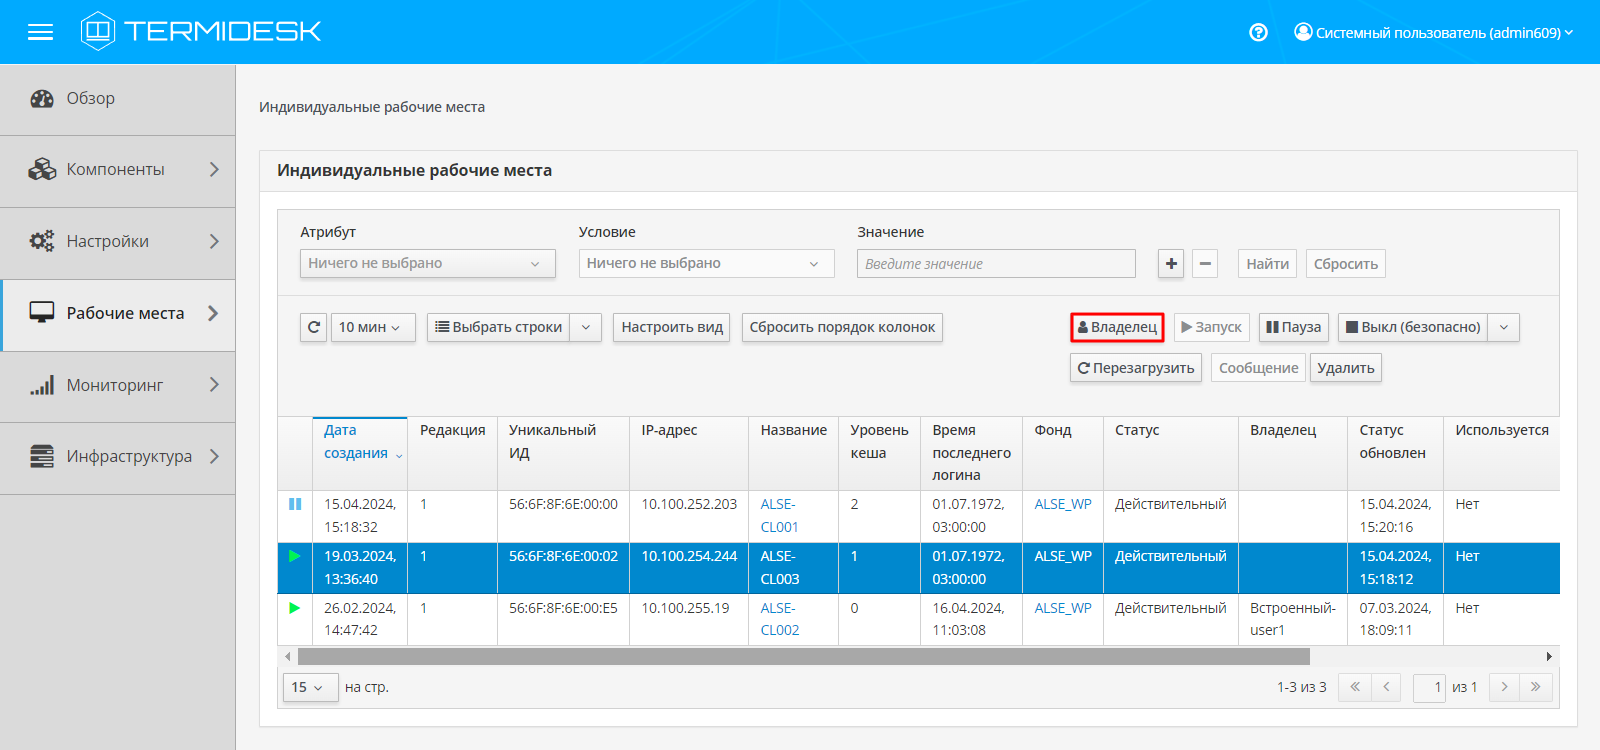Screen dimensions: 1600x750
Task: Go to the last page of results
Action: tap(1535, 687)
